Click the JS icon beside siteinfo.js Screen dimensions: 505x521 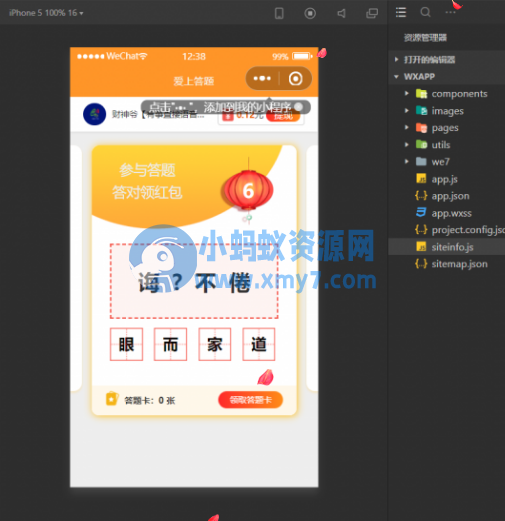click(421, 247)
